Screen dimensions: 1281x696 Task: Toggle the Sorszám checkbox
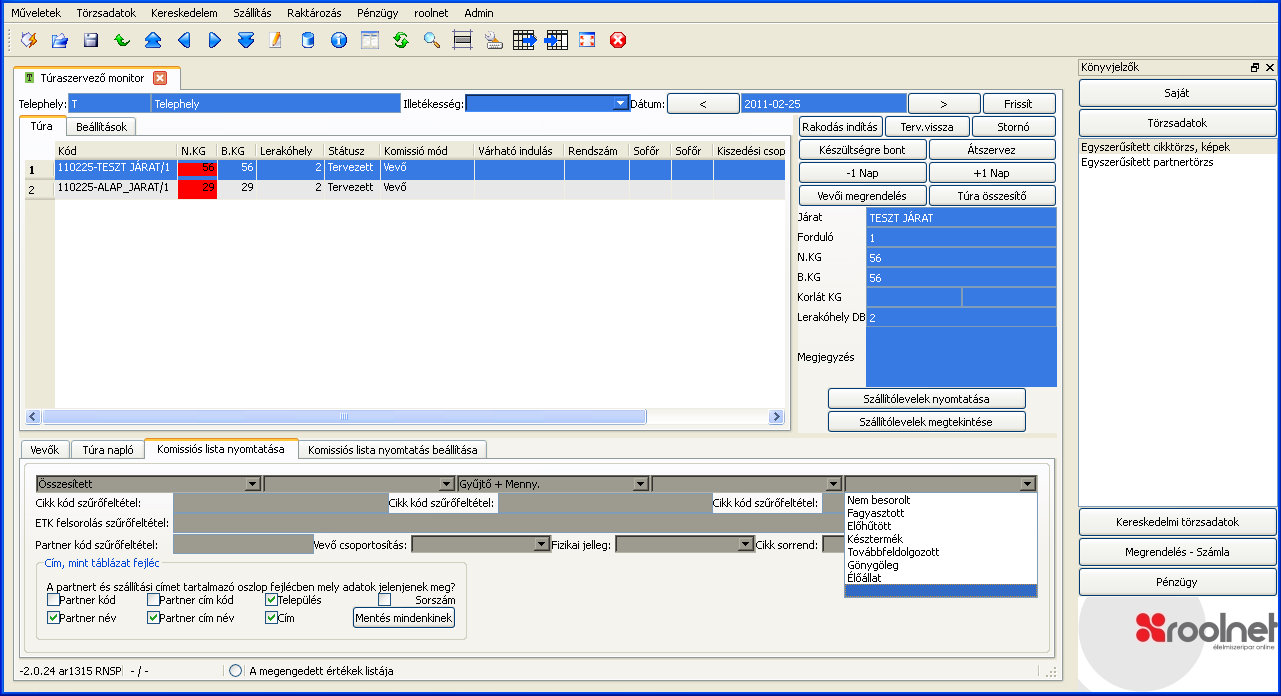pos(384,600)
